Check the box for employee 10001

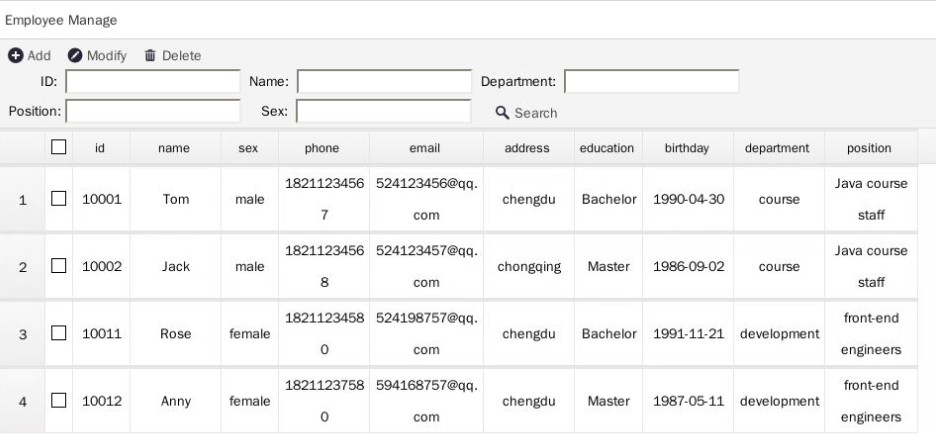coord(58,199)
